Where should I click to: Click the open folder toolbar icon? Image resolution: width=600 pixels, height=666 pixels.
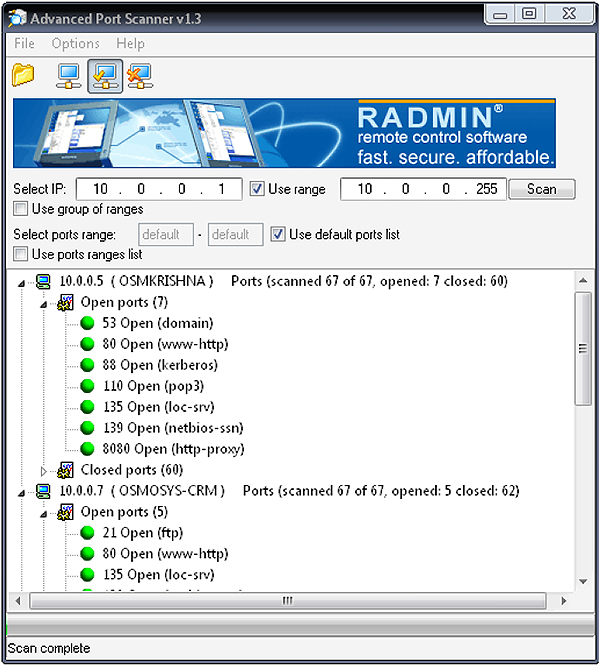(23, 75)
